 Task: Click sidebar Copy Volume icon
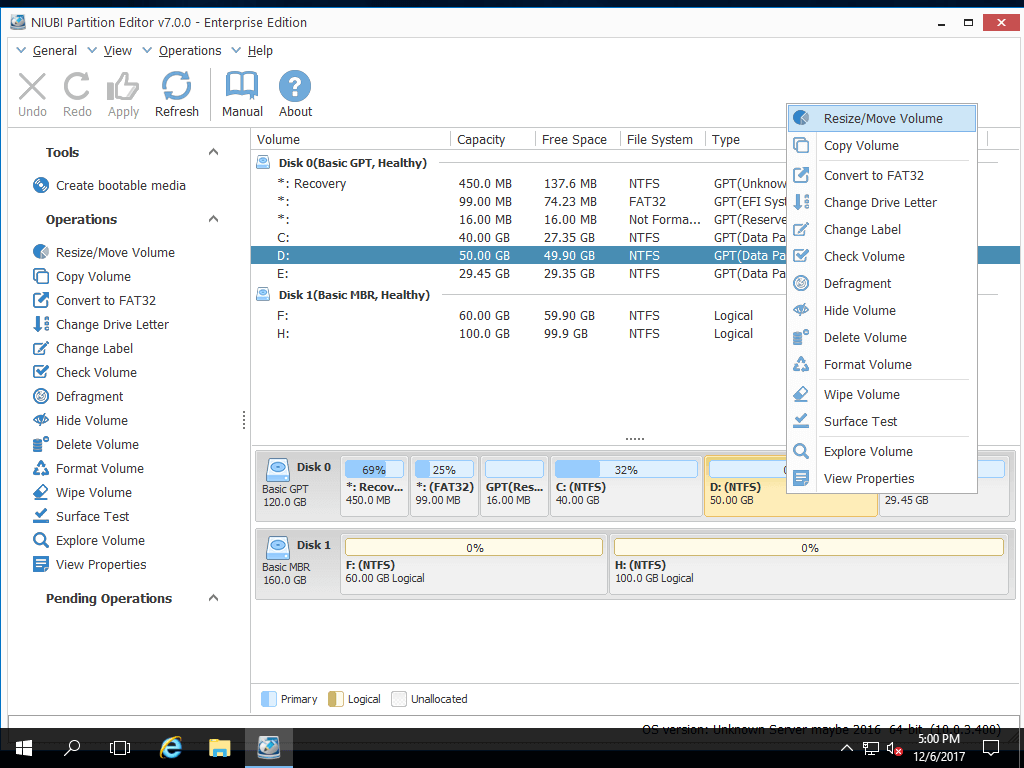(40, 276)
